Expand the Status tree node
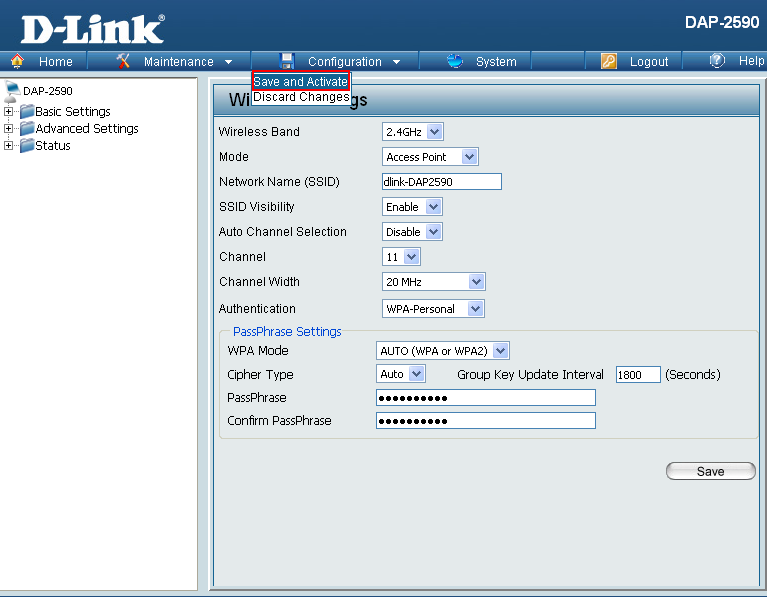This screenshot has width=767, height=597. (8, 146)
